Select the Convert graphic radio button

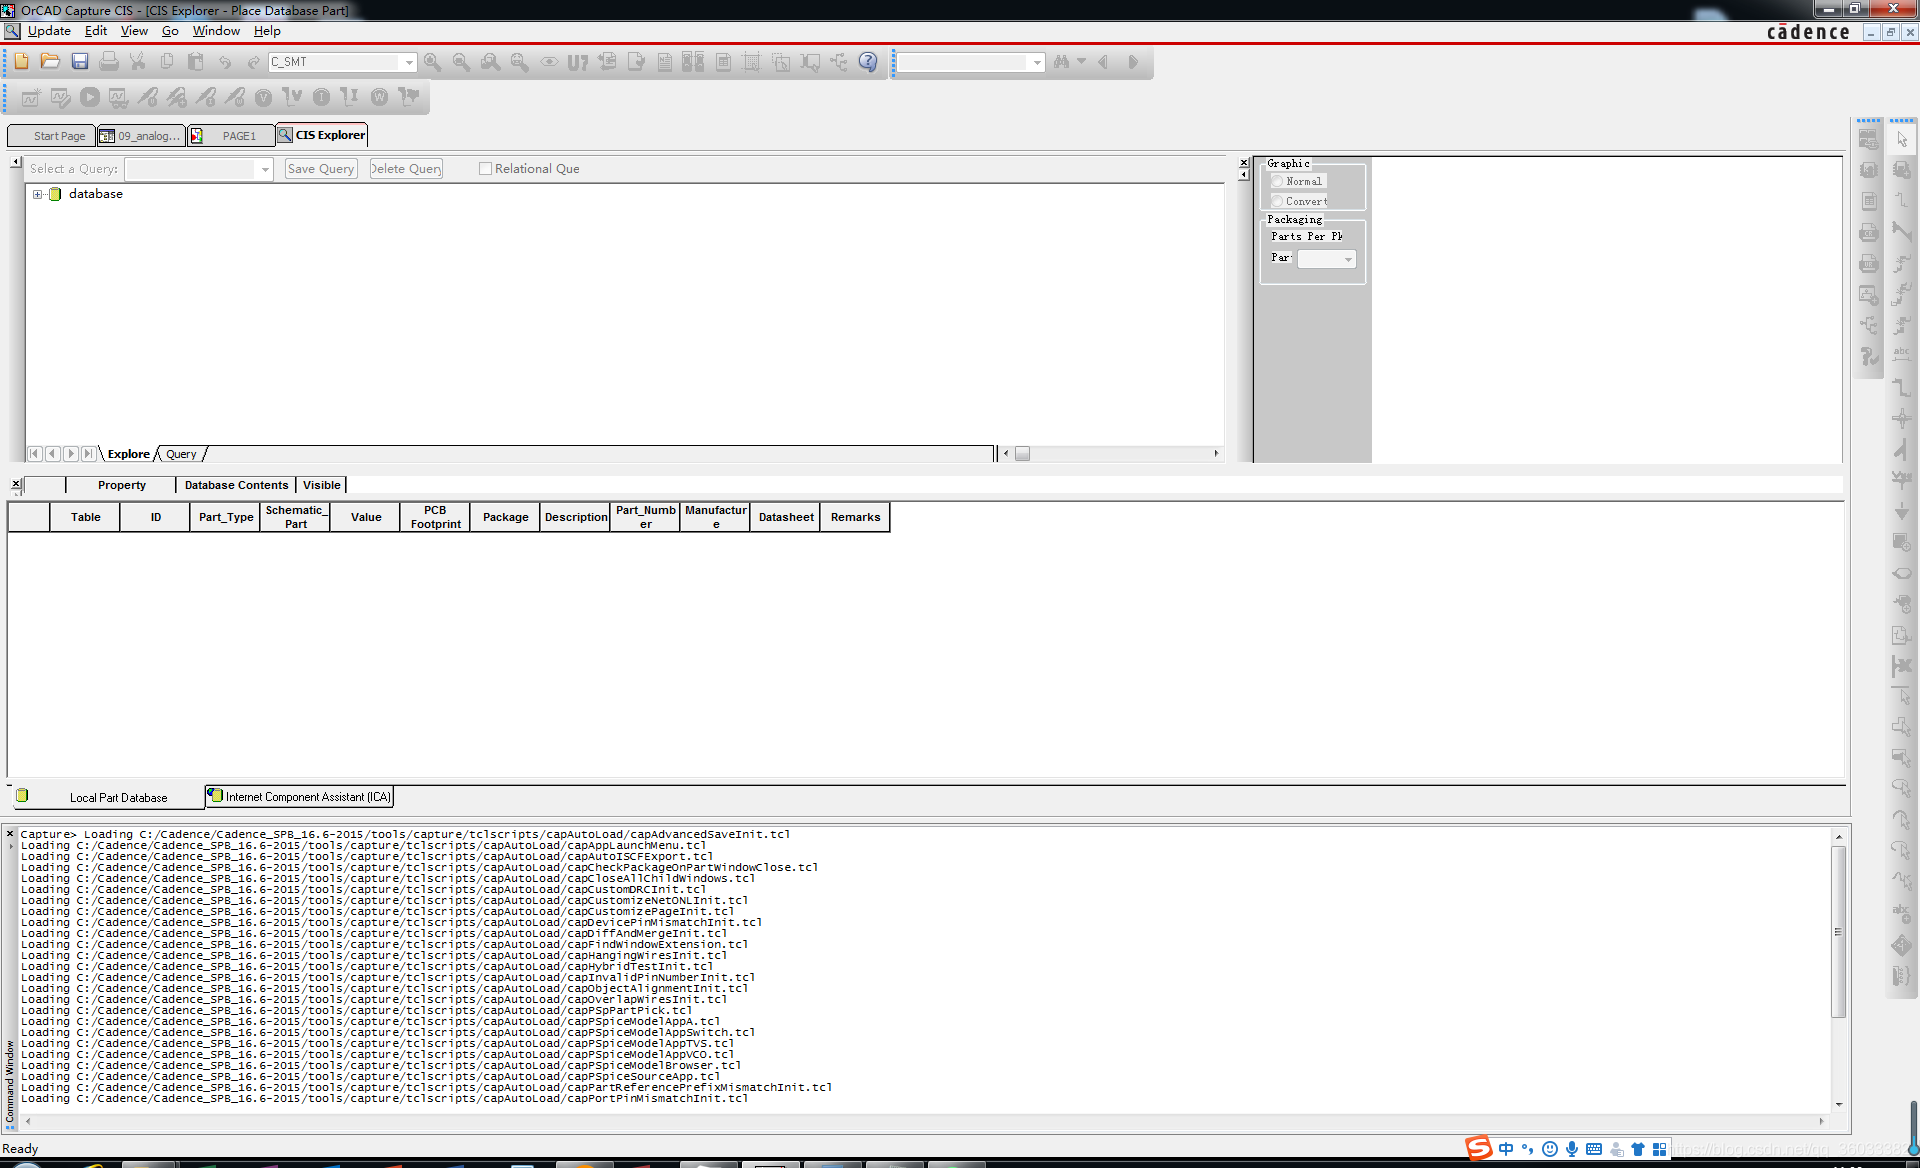pyautogui.click(x=1277, y=201)
